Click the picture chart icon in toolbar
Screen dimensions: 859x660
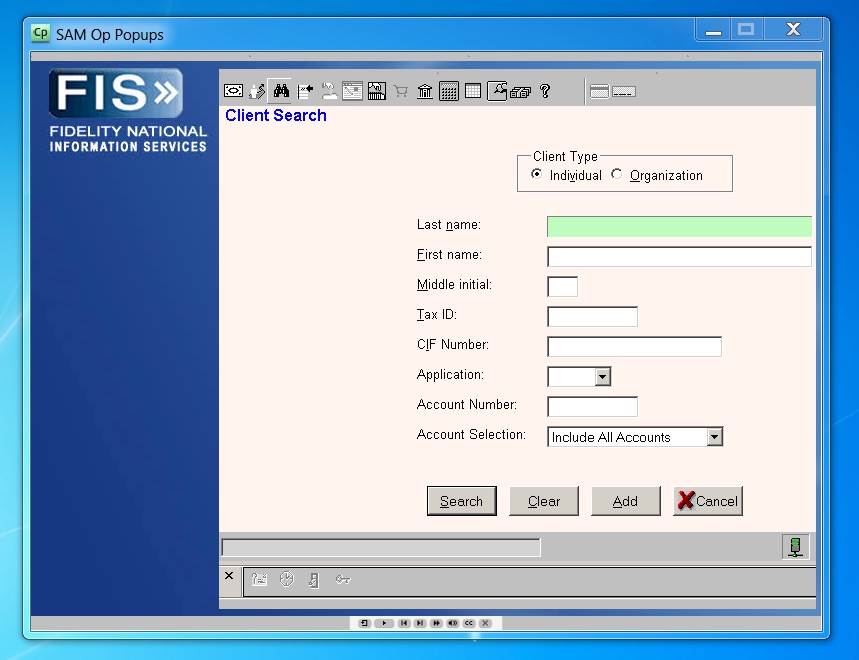377,91
